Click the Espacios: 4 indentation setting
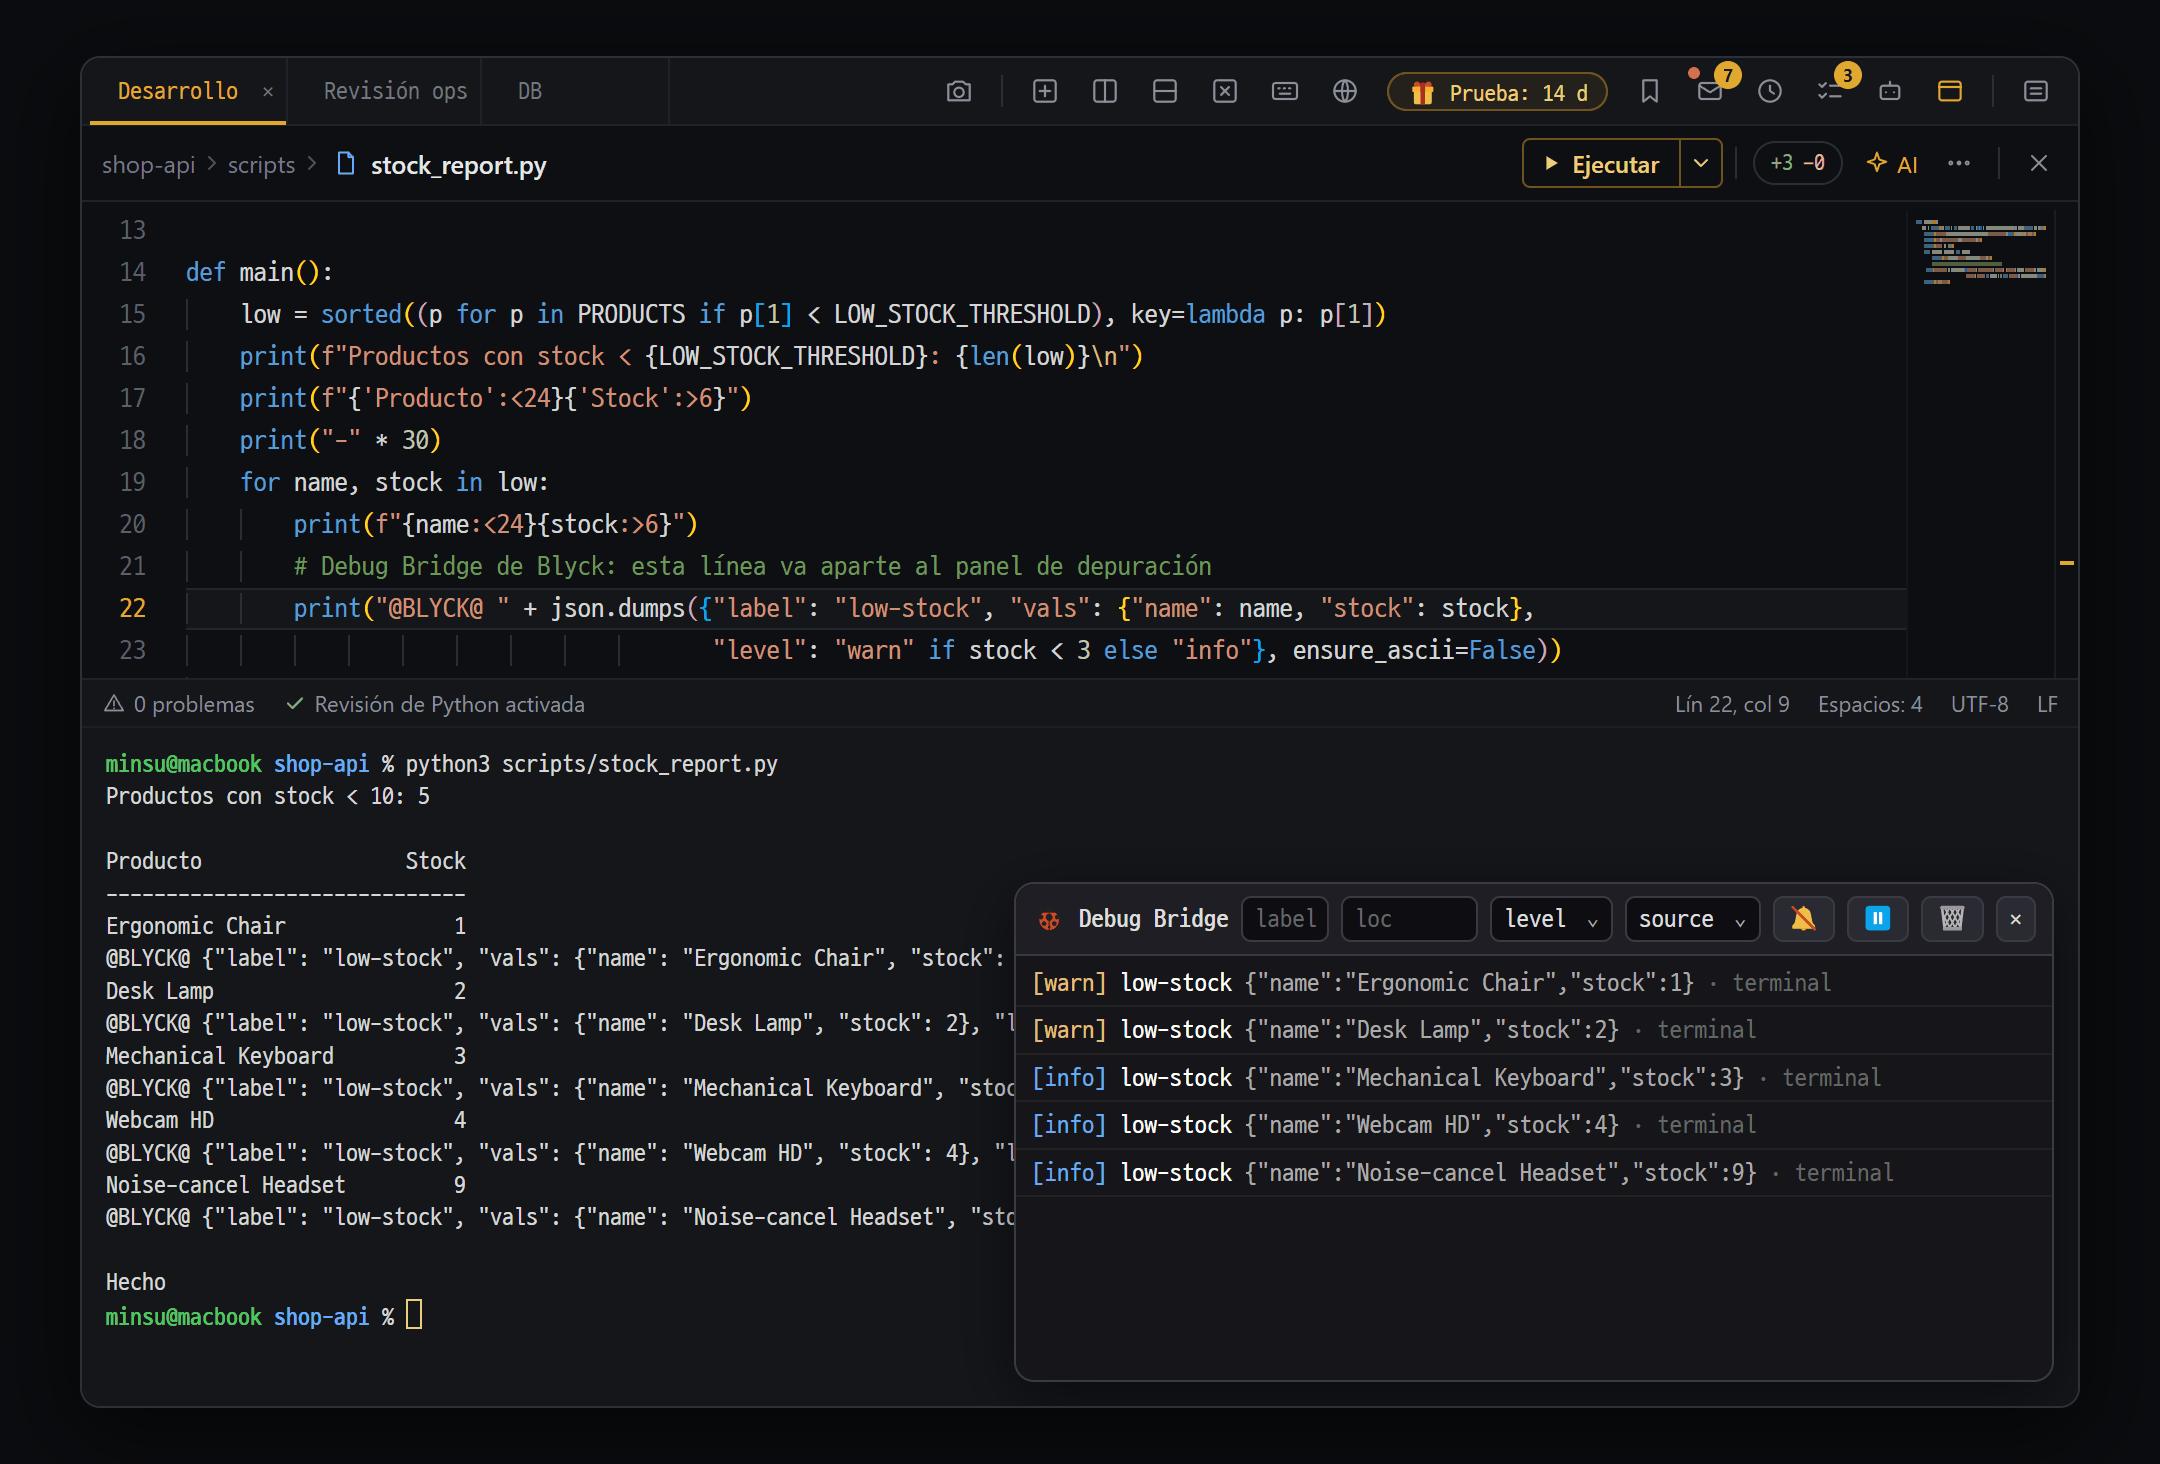The height and width of the screenshot is (1464, 2160). 1870,704
